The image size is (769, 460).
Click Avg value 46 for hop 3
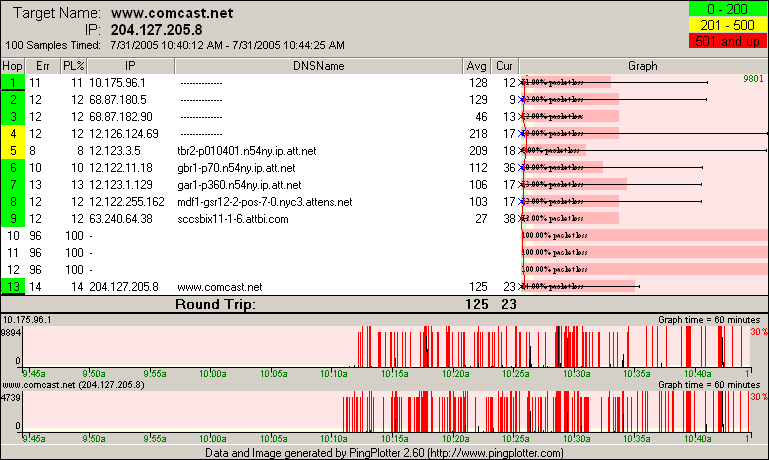pyautogui.click(x=481, y=117)
